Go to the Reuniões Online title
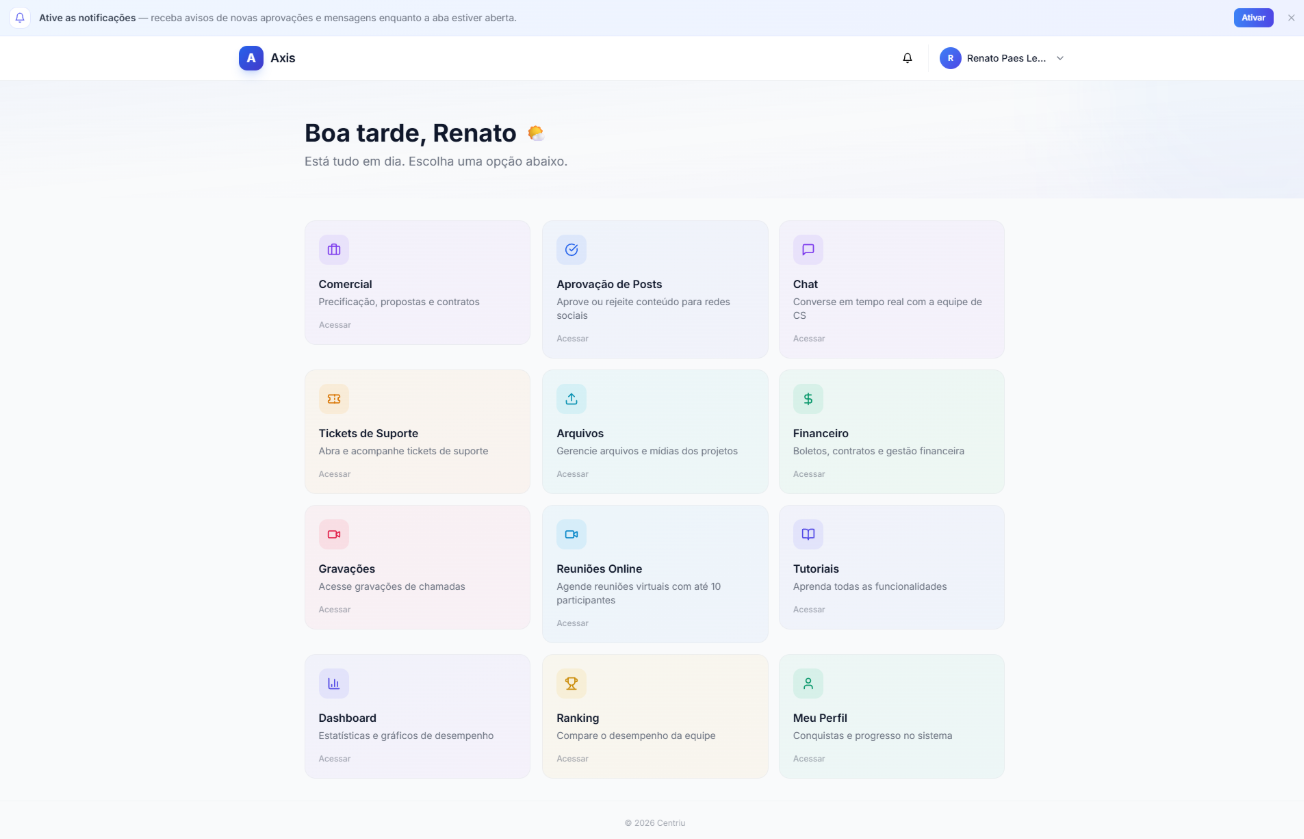Screen dimensions: 1304x839 click(x=599, y=569)
